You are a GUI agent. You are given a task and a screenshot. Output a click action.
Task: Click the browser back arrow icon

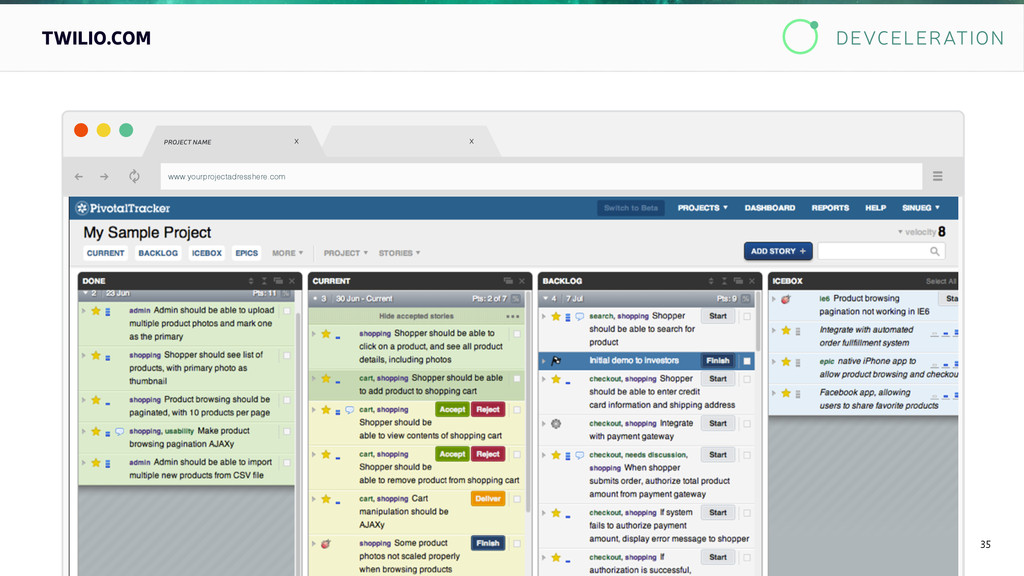click(79, 176)
